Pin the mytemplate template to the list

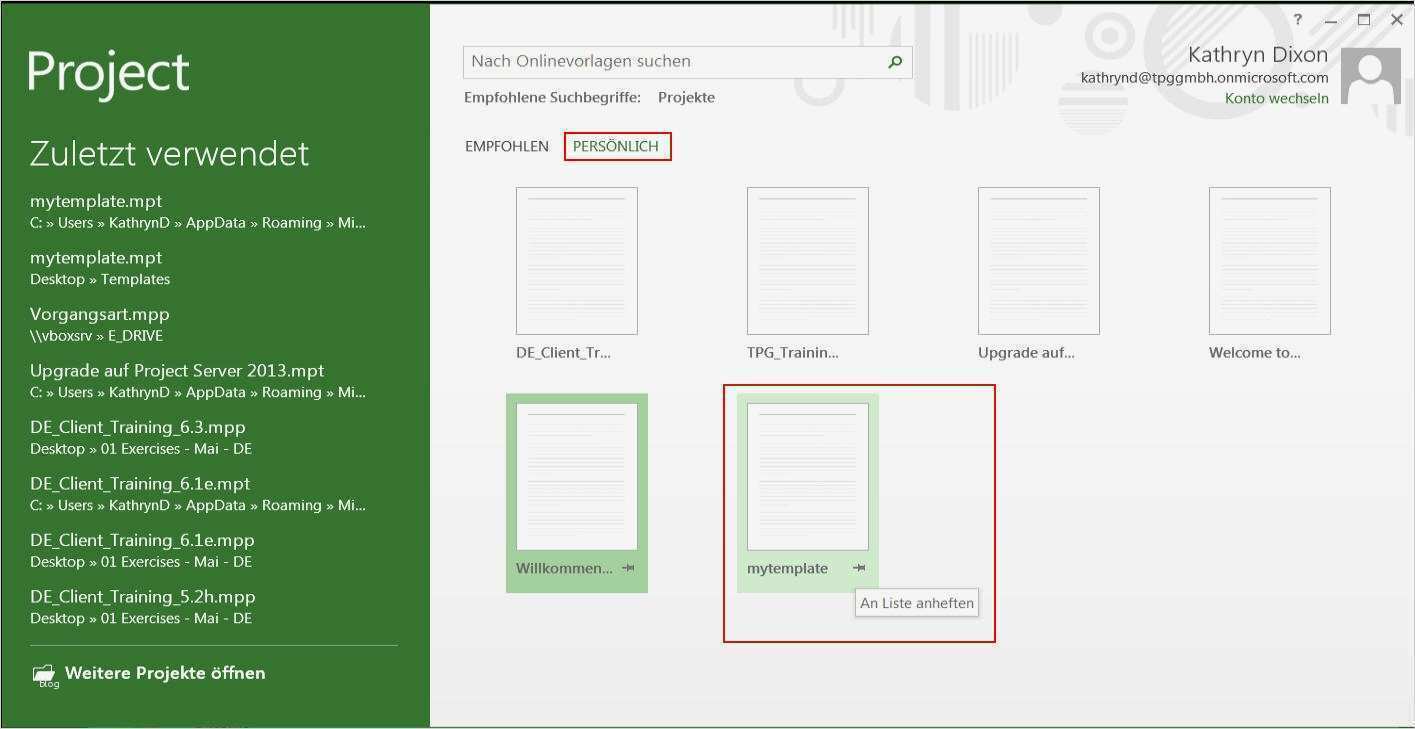point(858,568)
